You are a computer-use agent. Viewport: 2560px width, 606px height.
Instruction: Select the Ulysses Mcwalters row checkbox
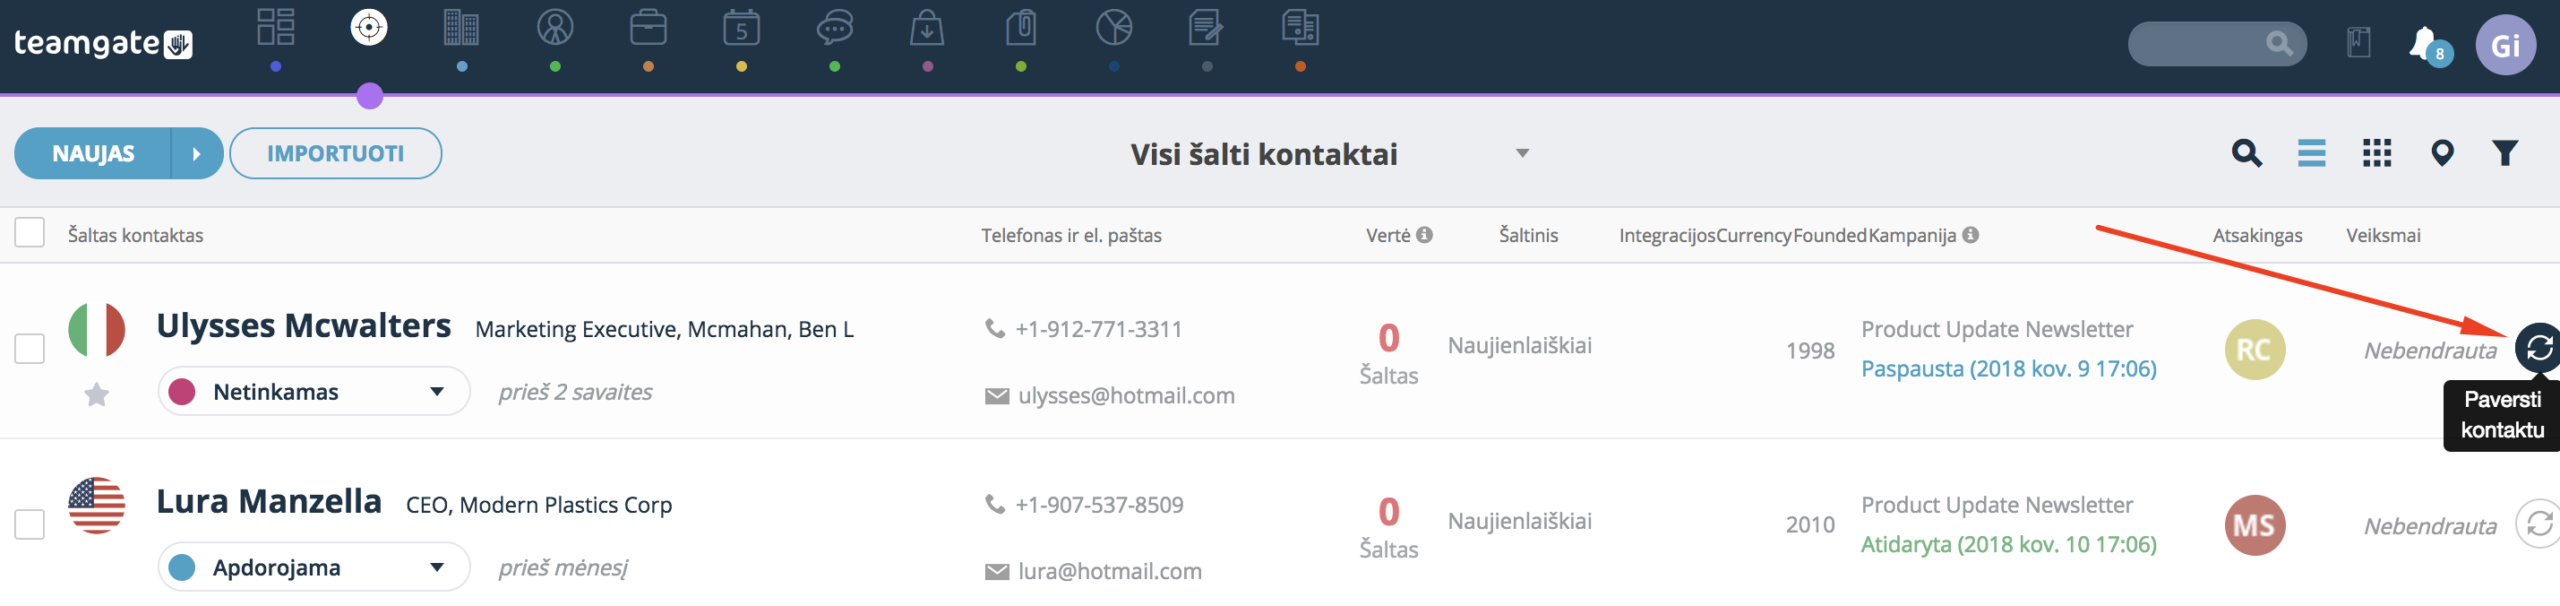click(30, 349)
